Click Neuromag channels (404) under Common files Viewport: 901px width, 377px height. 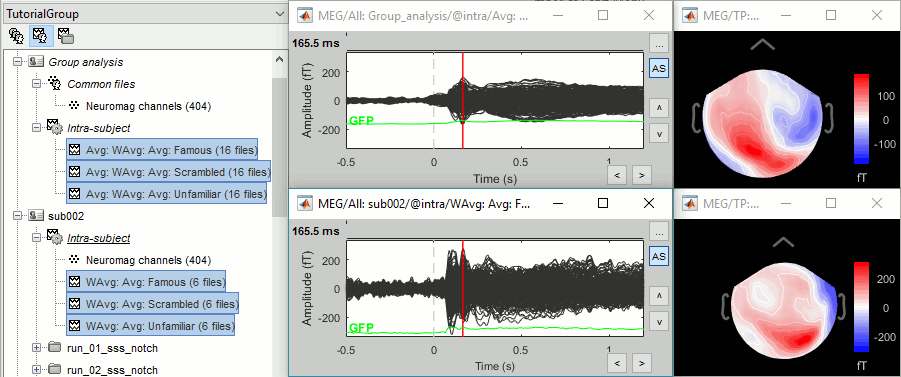[148, 106]
